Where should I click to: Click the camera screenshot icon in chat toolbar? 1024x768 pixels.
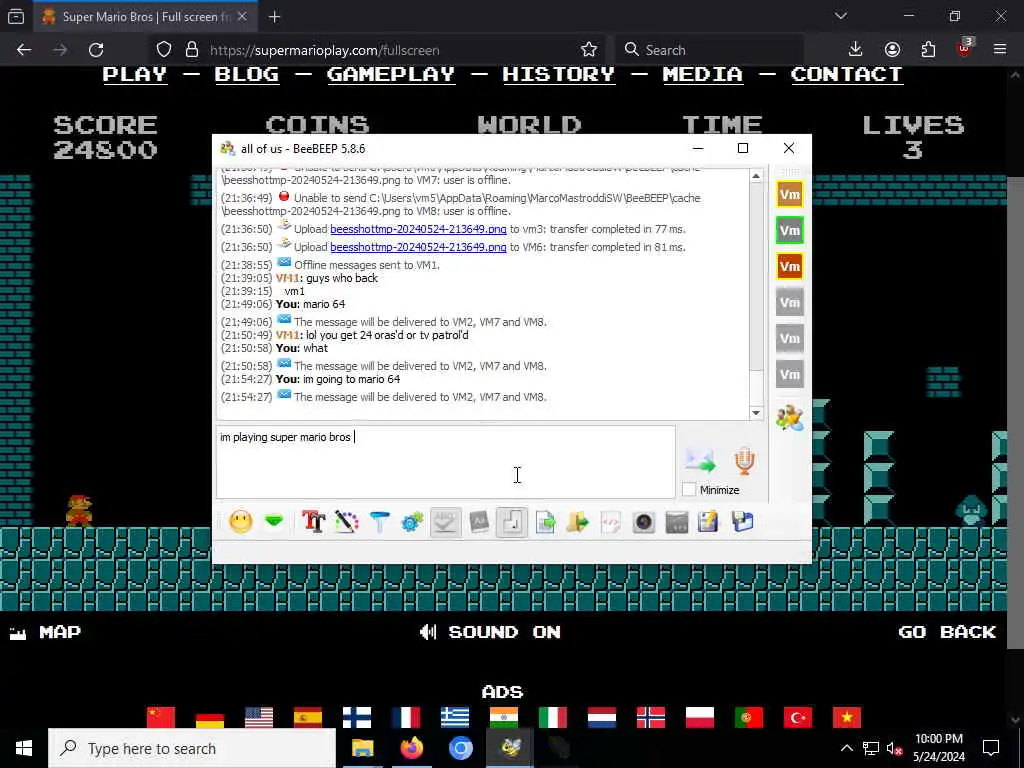point(644,522)
